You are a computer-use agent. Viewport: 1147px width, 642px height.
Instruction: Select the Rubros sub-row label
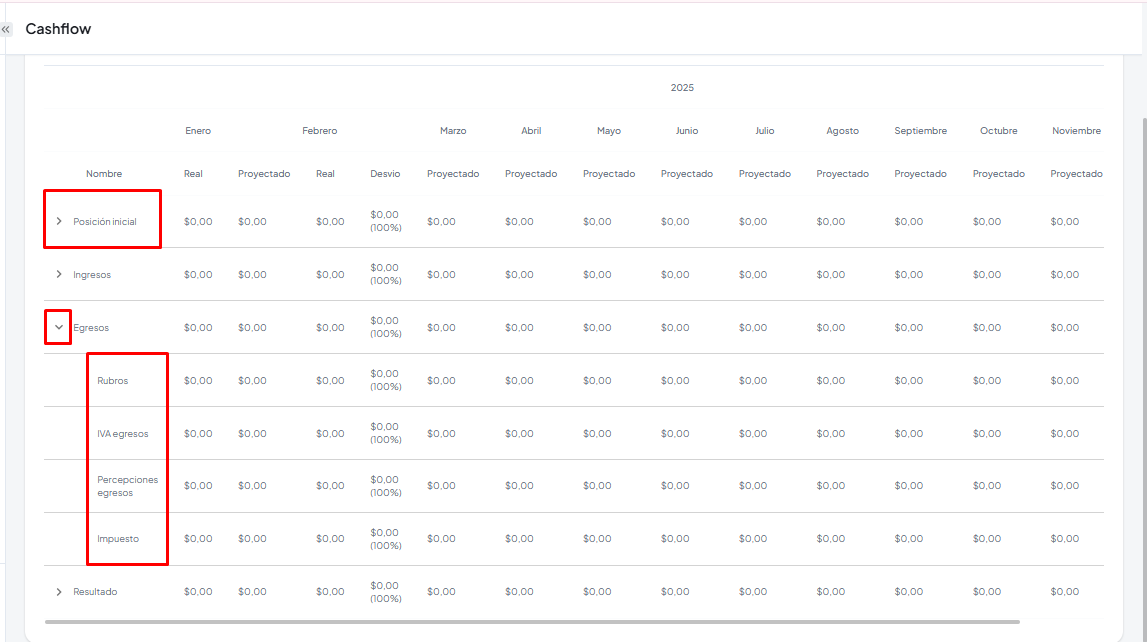113,381
